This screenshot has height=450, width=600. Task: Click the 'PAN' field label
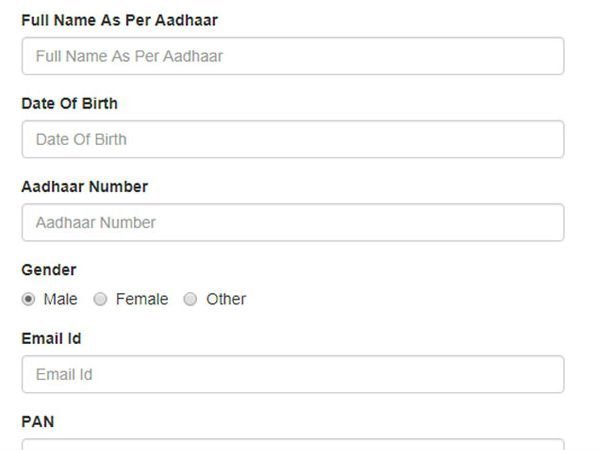(x=38, y=422)
